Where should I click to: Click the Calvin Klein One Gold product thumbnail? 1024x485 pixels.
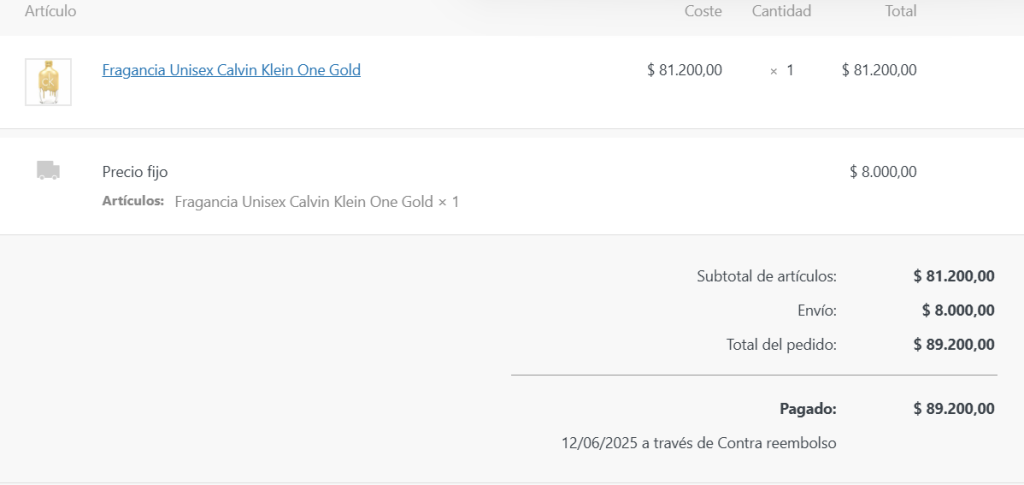coord(48,81)
